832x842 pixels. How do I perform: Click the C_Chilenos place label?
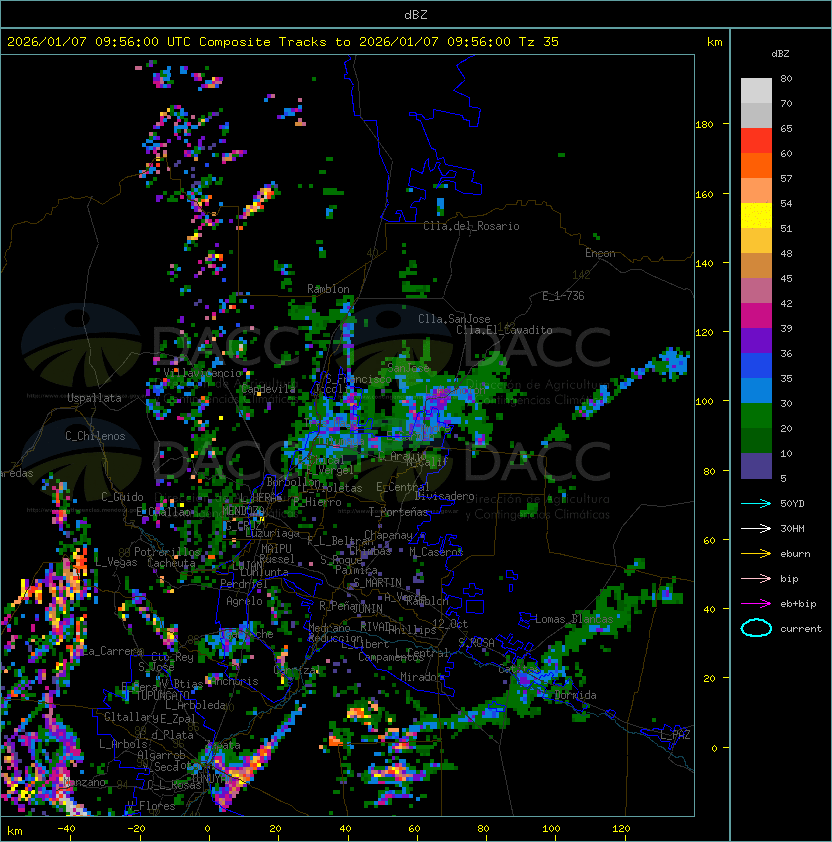[x=95, y=436]
